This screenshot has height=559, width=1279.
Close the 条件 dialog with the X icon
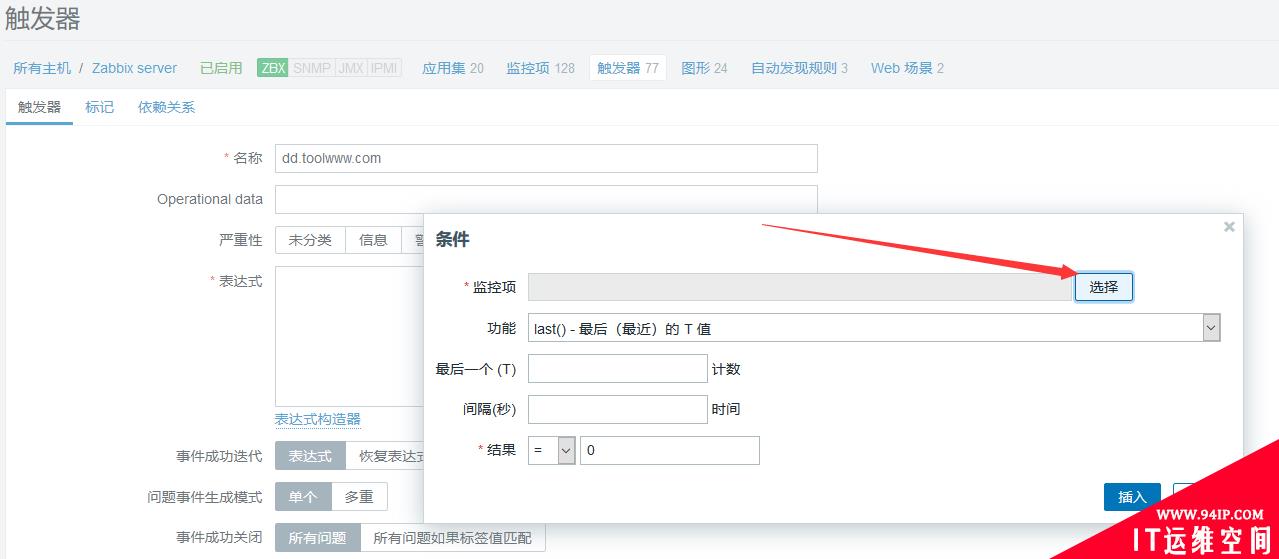(x=1229, y=227)
